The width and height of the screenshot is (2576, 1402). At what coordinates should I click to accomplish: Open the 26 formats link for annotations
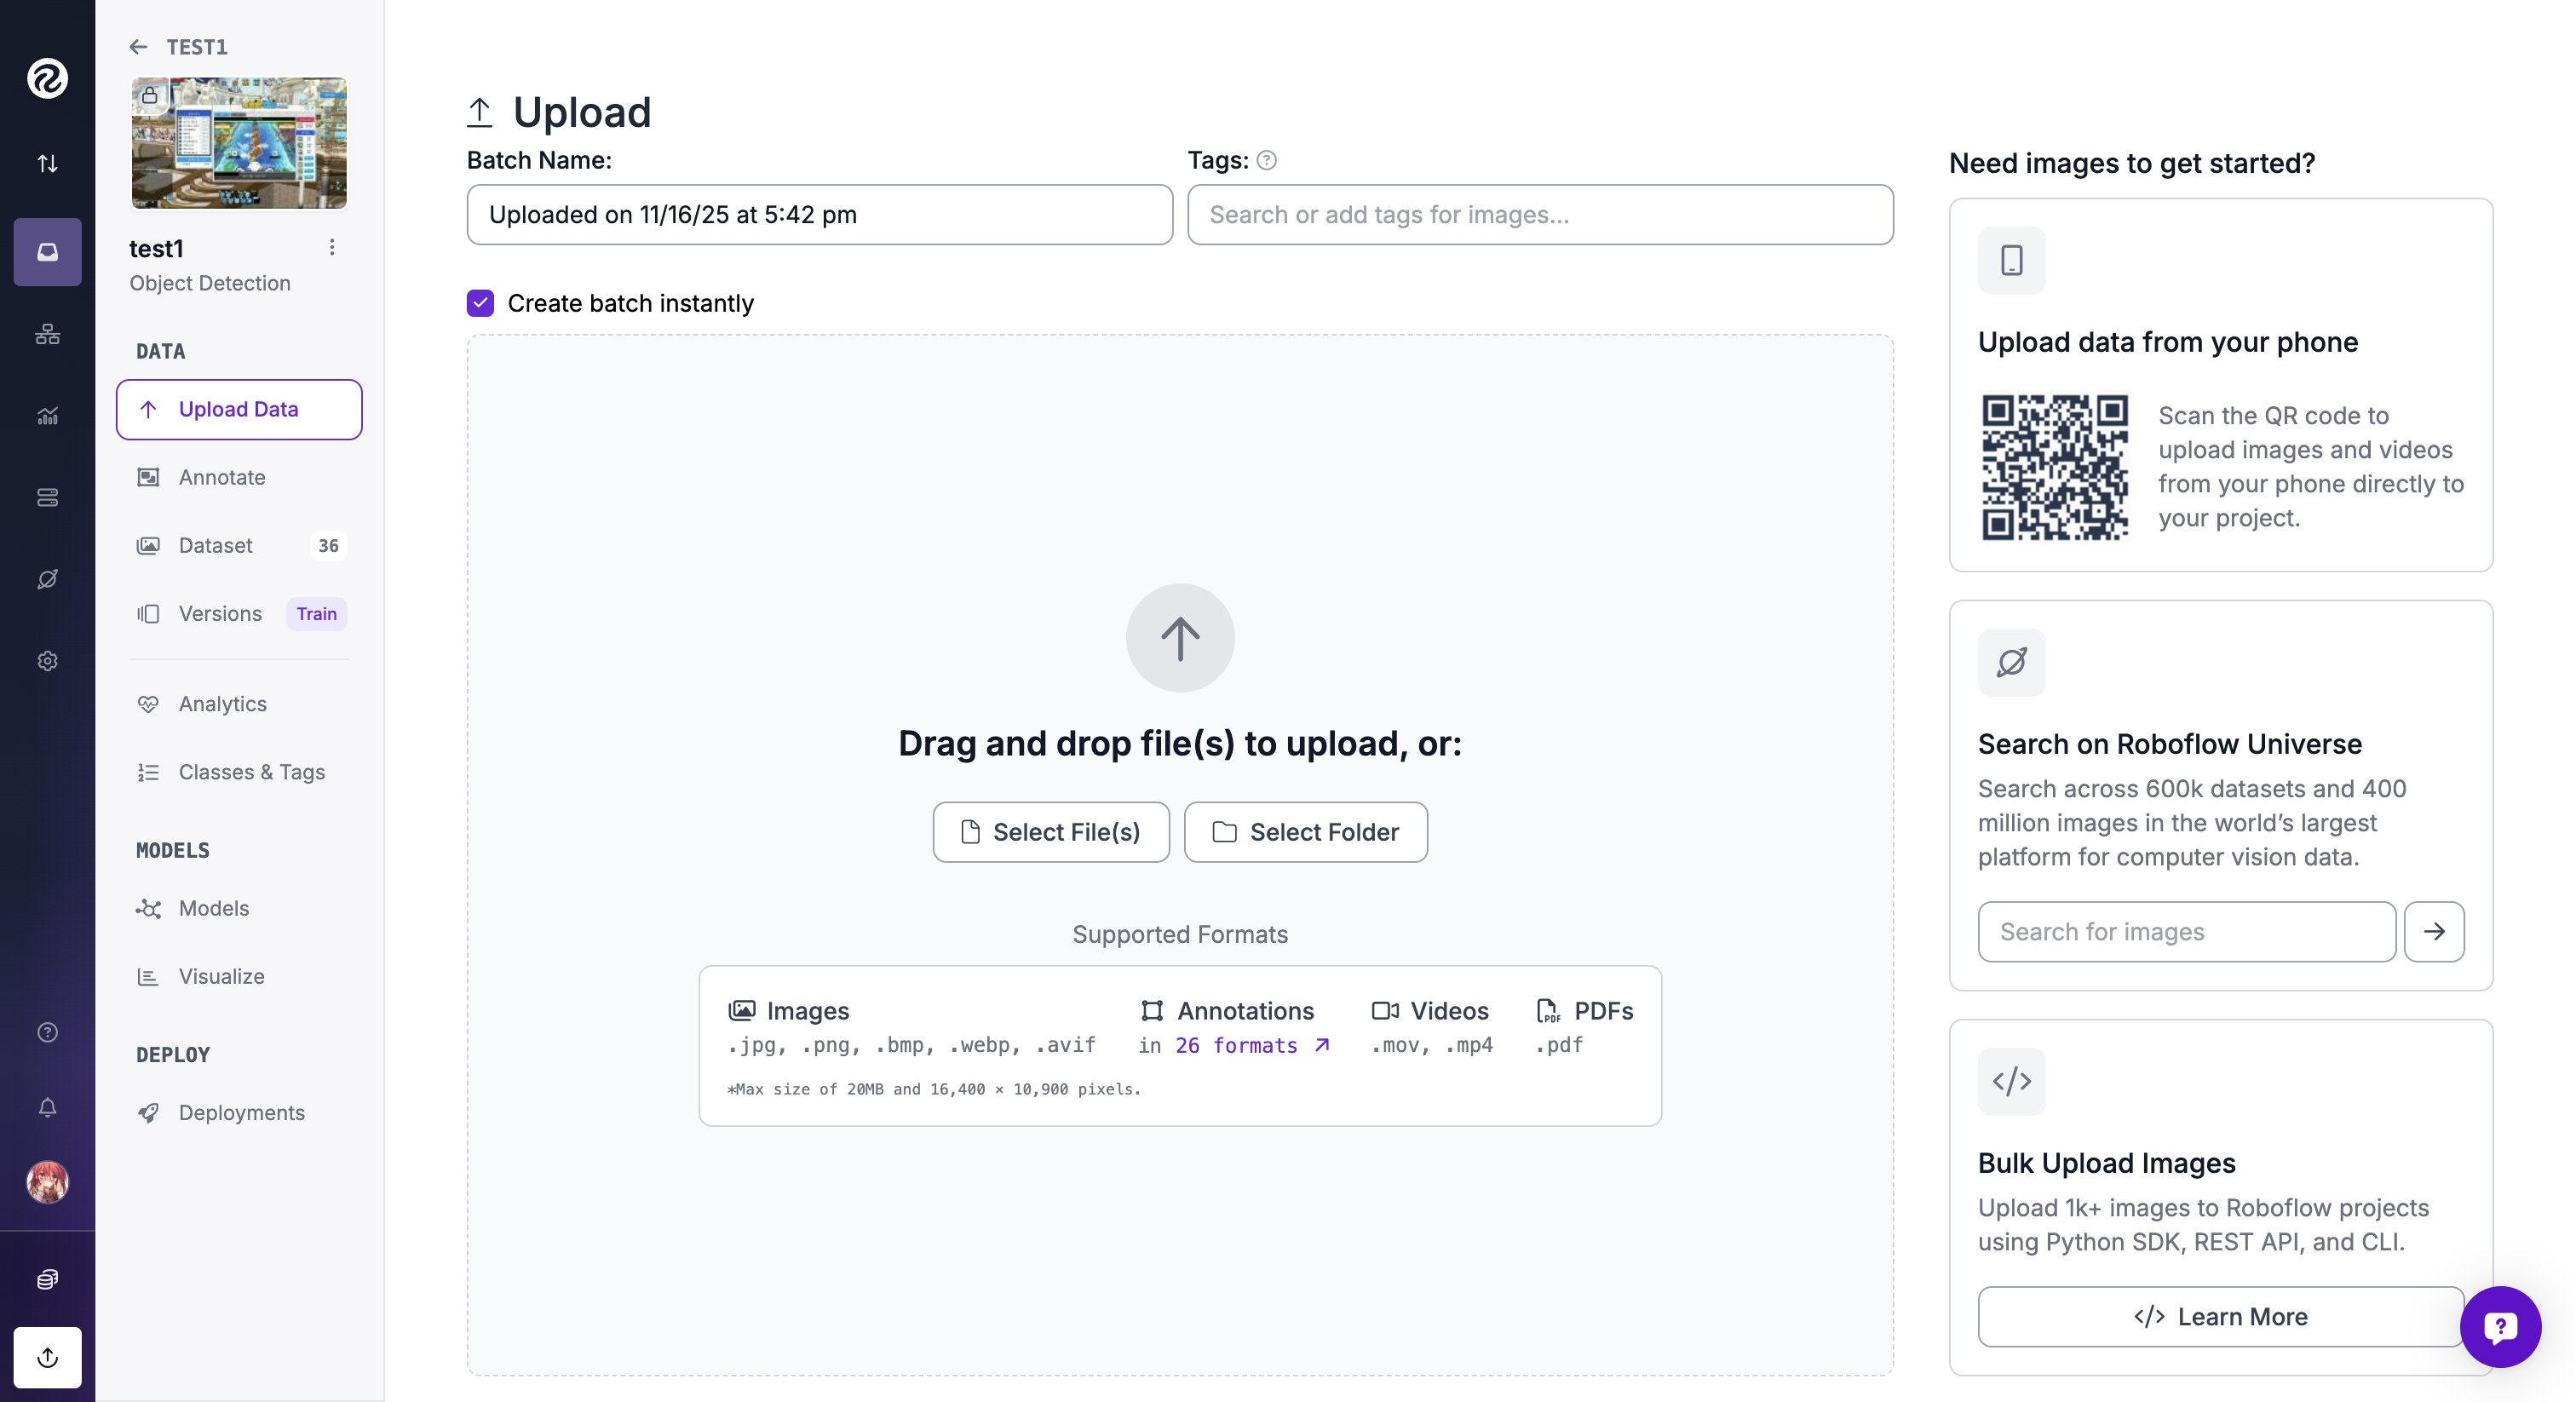[x=1240, y=1046]
